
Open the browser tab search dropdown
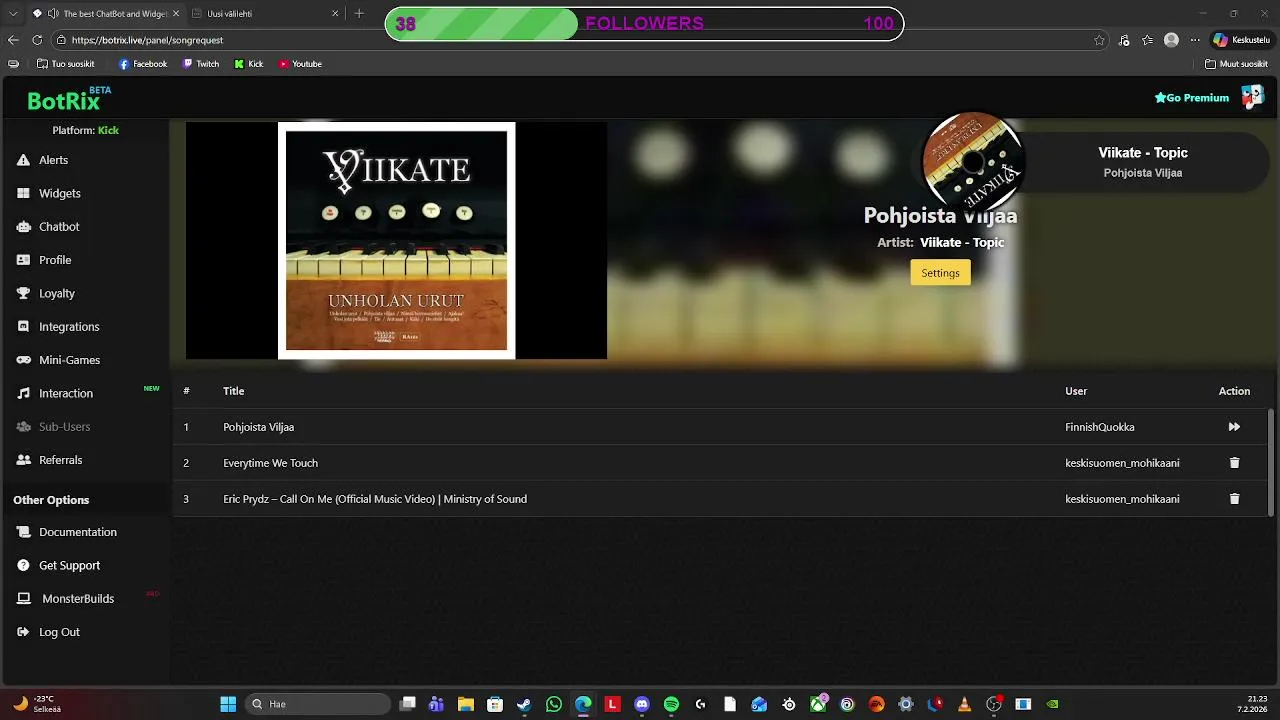pos(13,14)
